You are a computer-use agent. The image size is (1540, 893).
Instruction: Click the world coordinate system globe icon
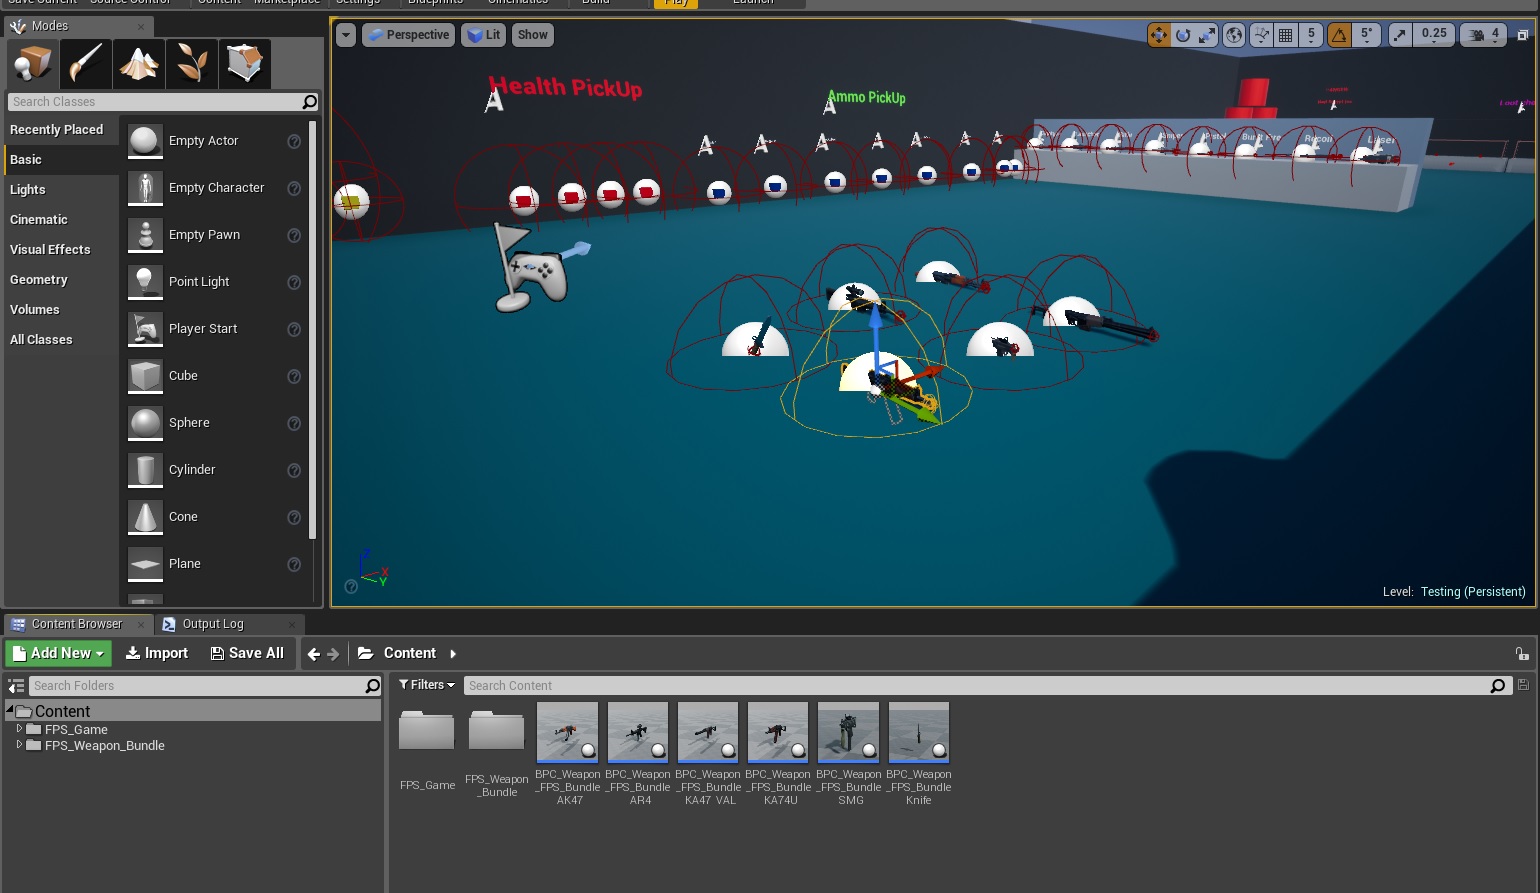click(1234, 35)
